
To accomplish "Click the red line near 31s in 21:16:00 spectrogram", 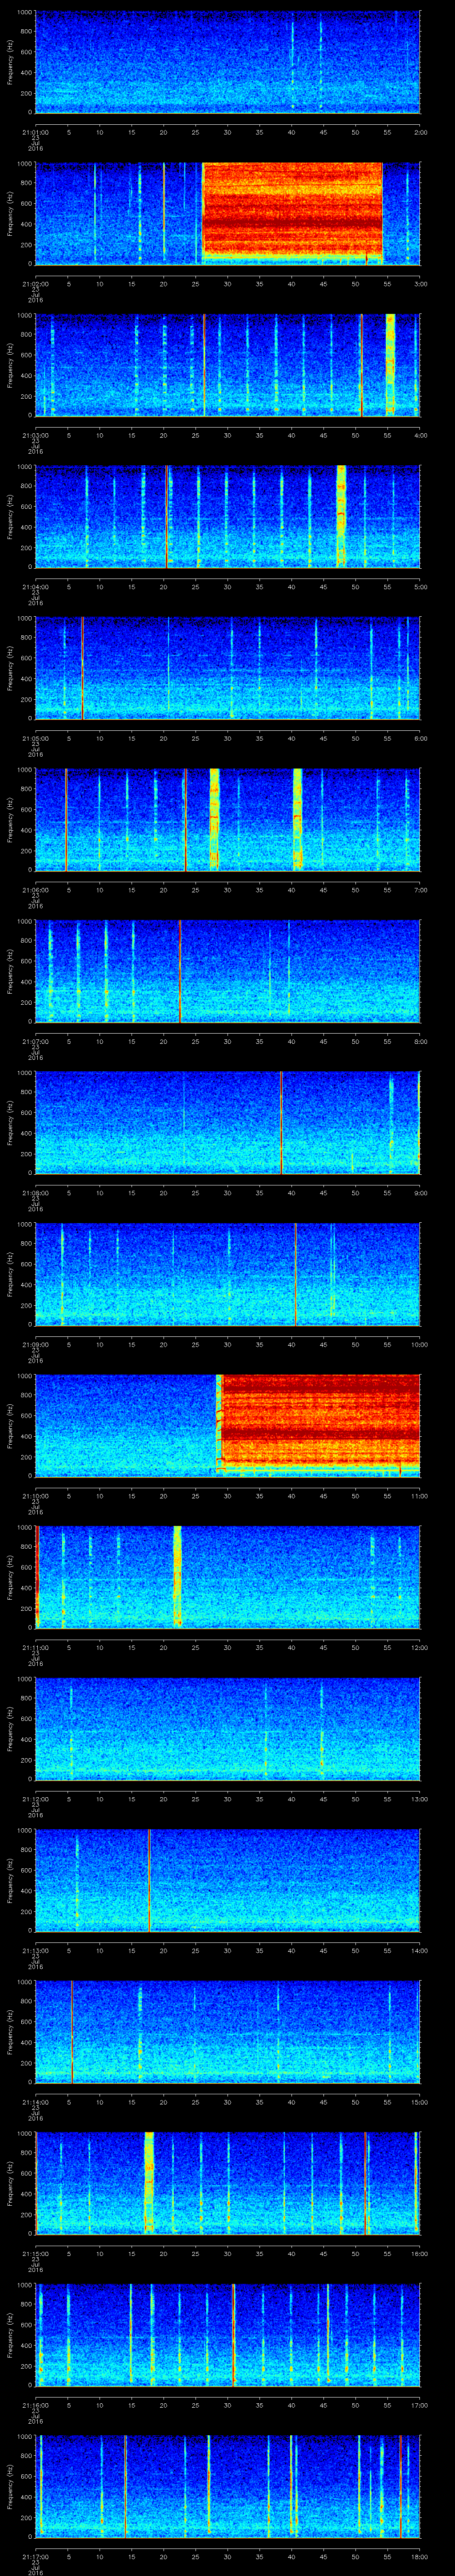I will click(x=233, y=2335).
